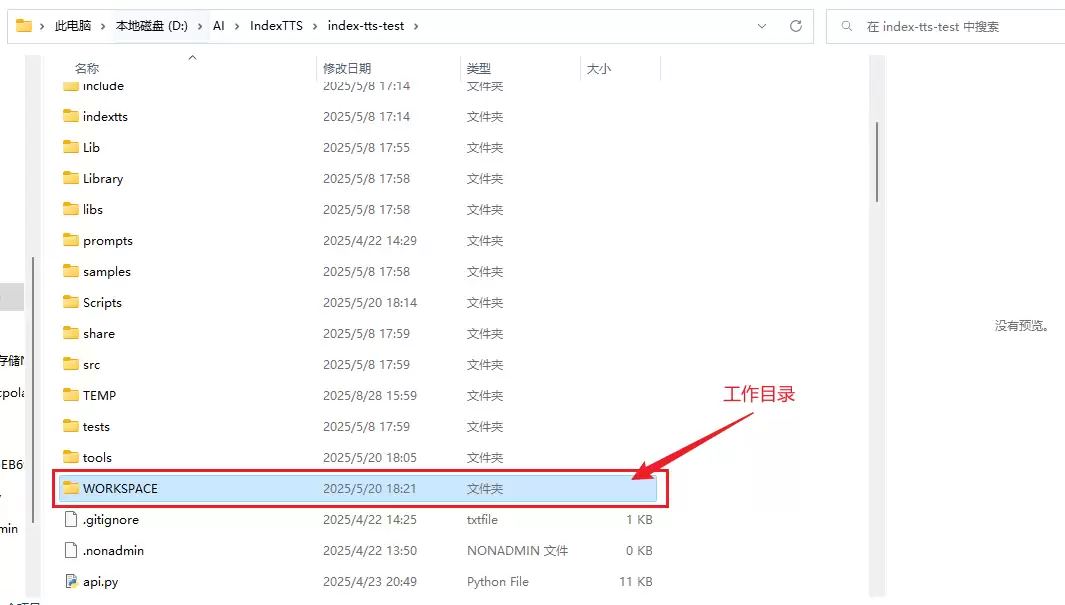Click the 'Python File' type cell
The width and height of the screenshot is (1065, 605).
click(x=497, y=582)
